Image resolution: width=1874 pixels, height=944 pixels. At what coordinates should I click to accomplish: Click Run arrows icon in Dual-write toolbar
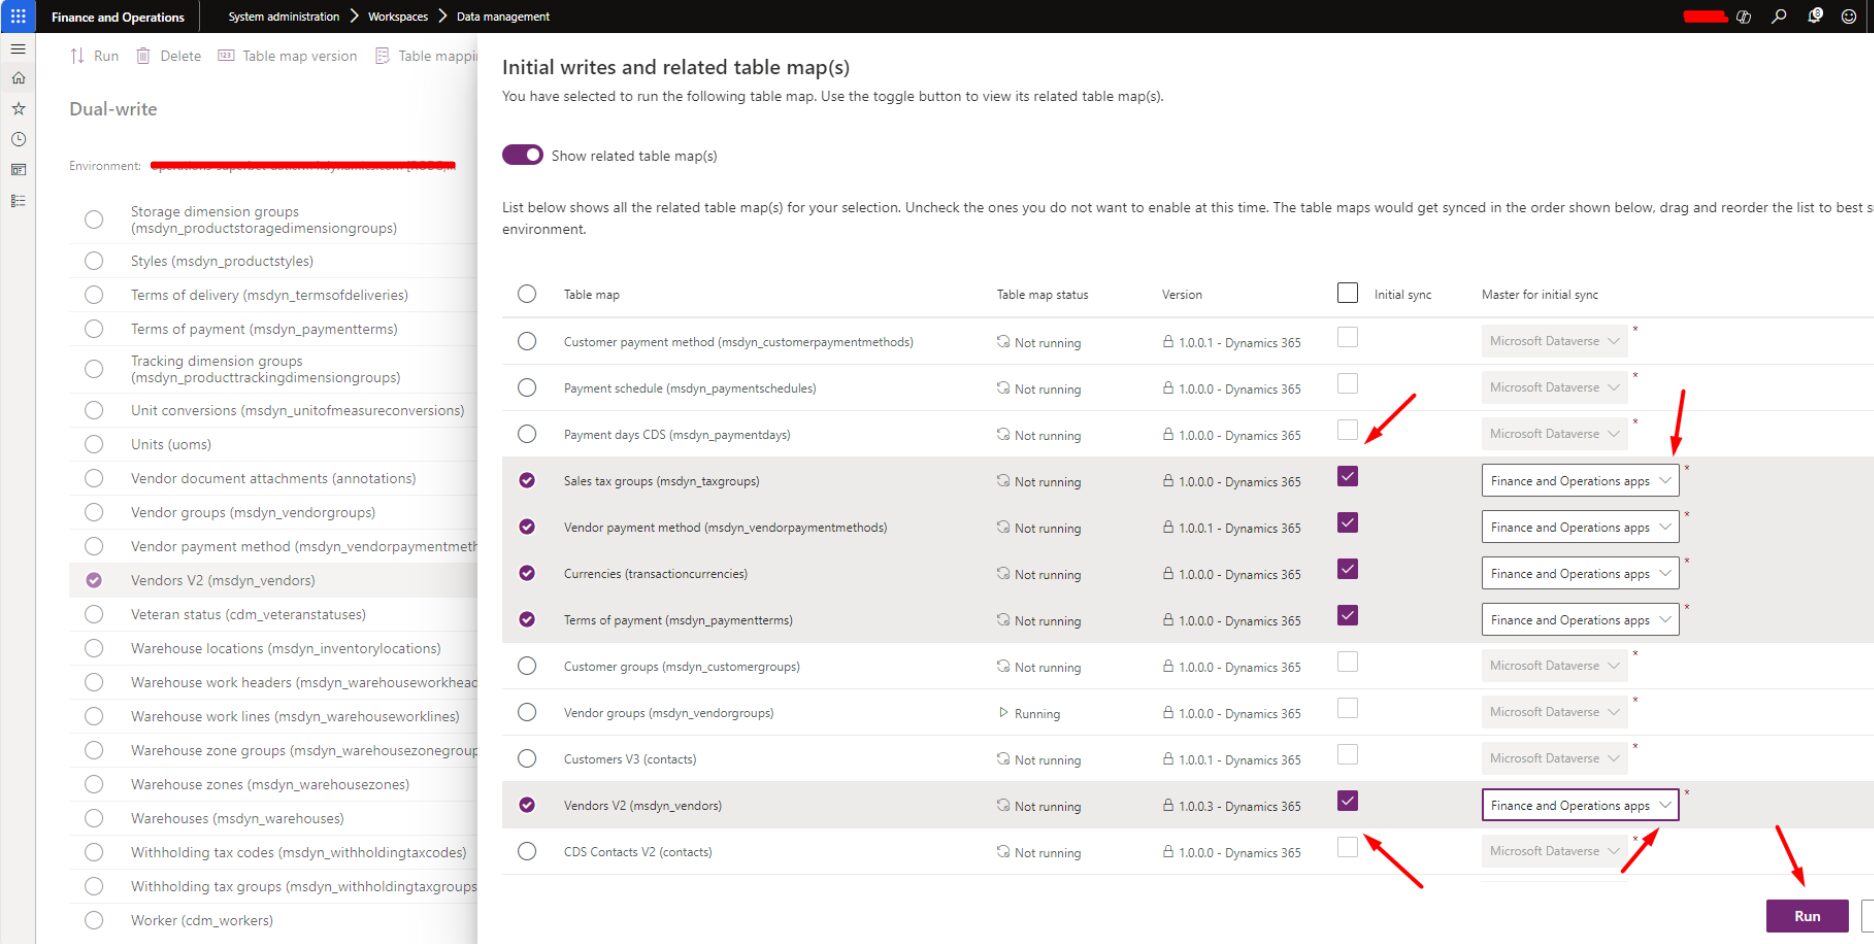tap(77, 56)
